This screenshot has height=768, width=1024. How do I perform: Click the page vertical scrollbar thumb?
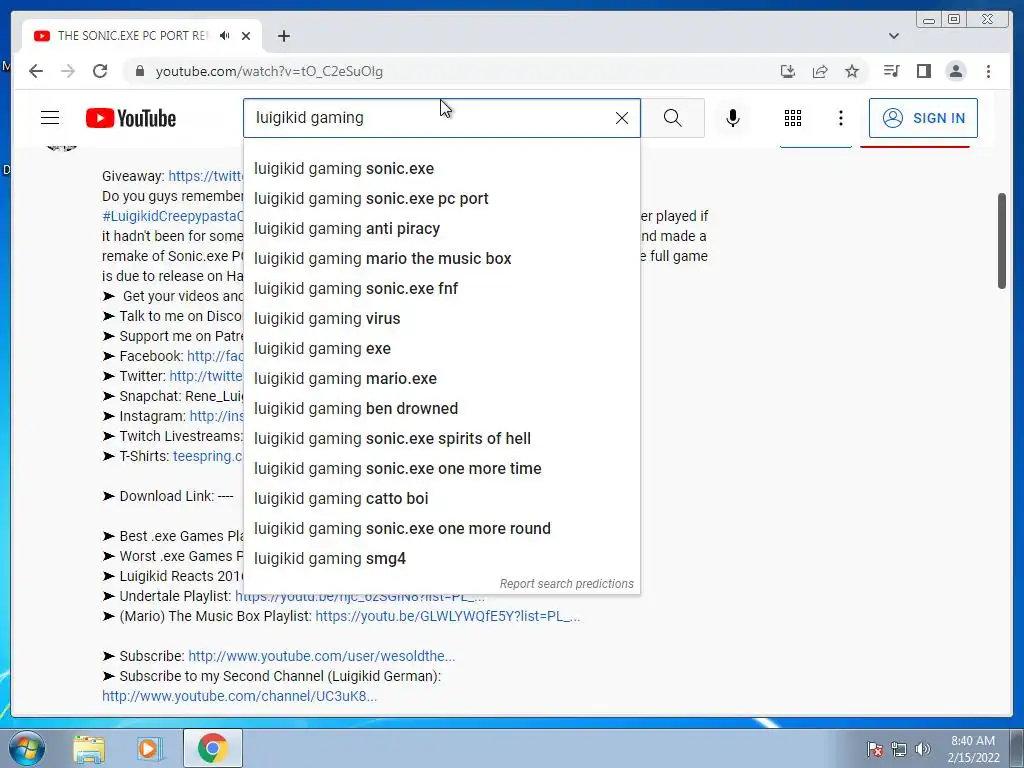click(1002, 240)
